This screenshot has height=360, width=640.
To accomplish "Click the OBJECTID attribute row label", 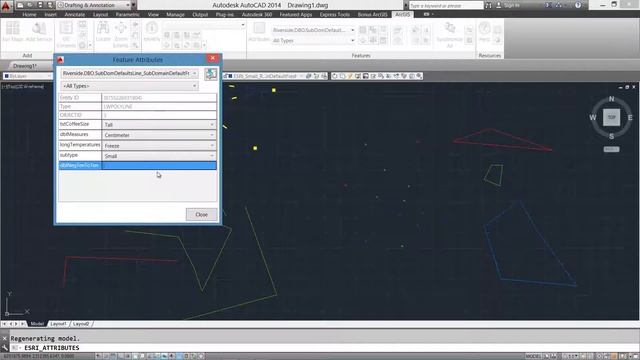I will point(80,115).
